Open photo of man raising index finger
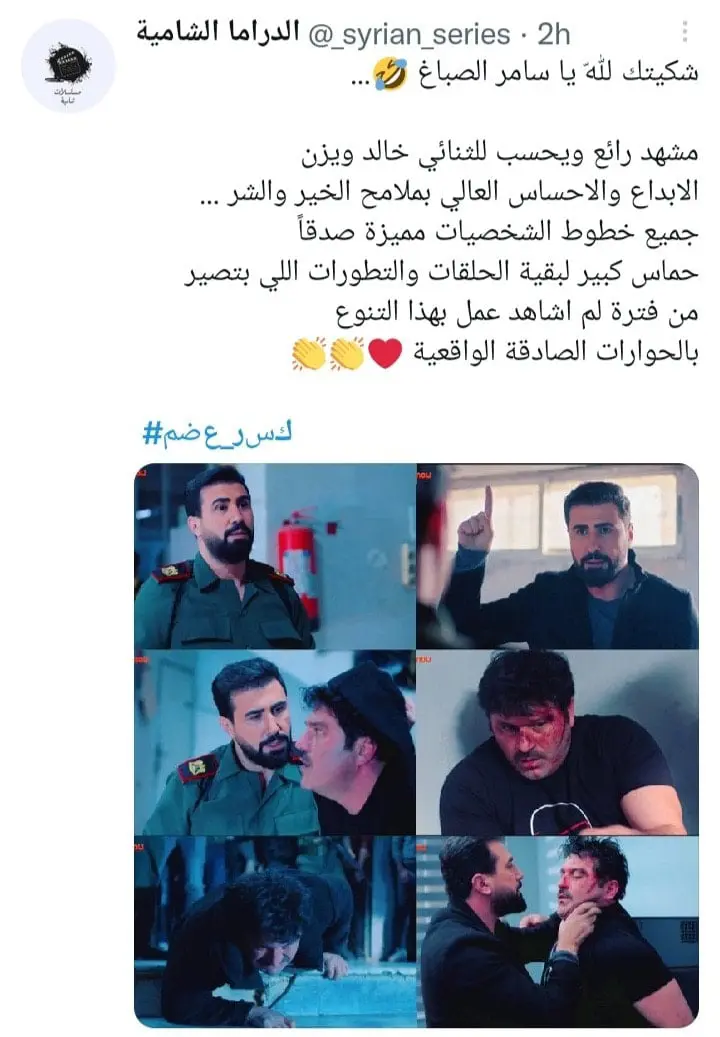Viewport: 720px width, 1037px height. (557, 556)
